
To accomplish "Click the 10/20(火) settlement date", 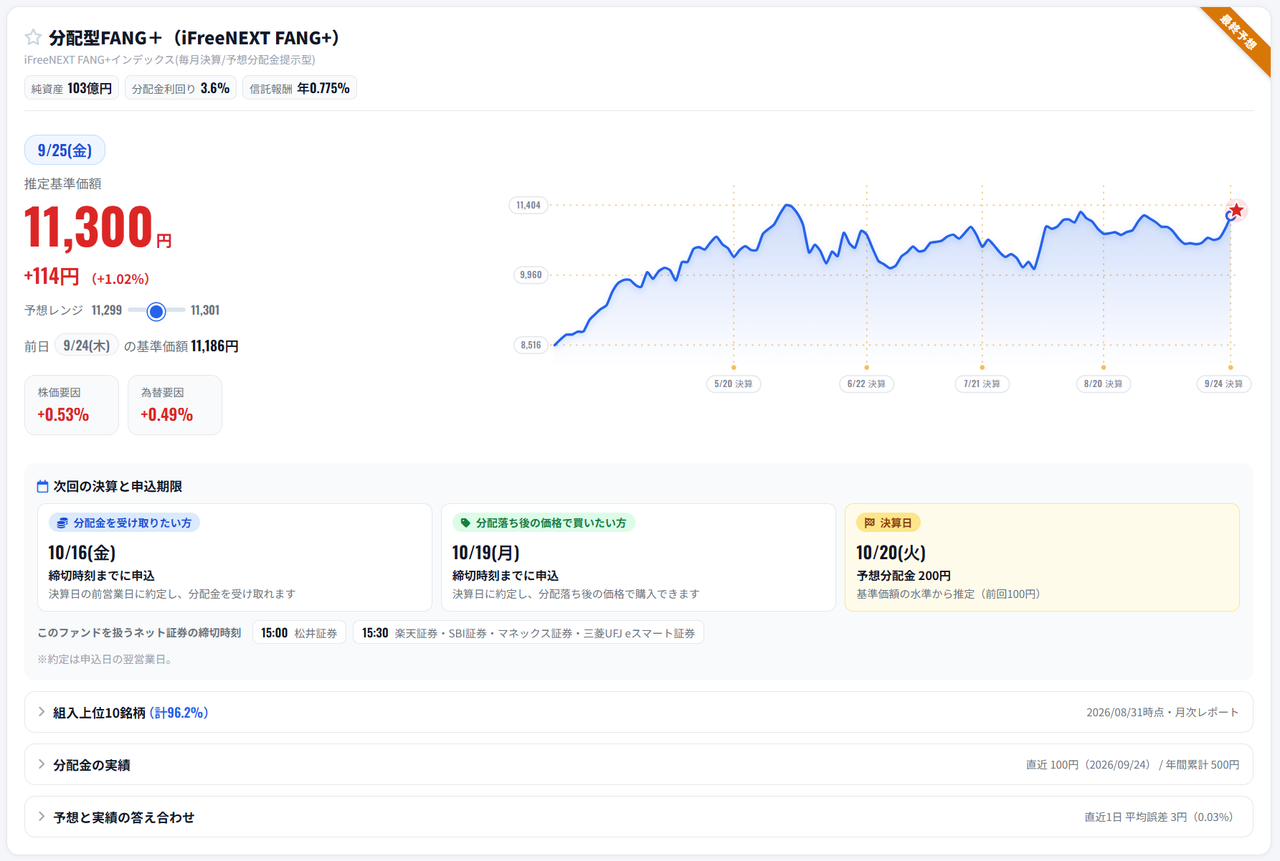I will [x=891, y=553].
